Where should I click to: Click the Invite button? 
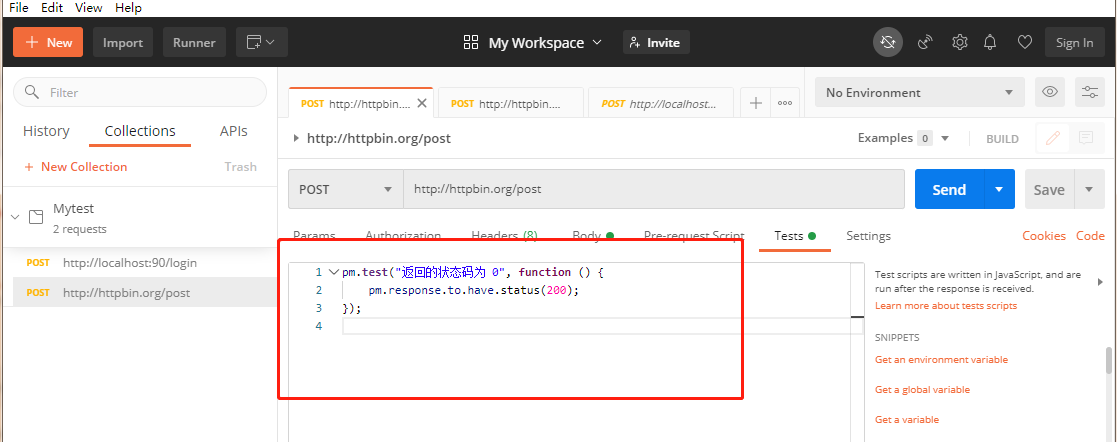[x=655, y=43]
